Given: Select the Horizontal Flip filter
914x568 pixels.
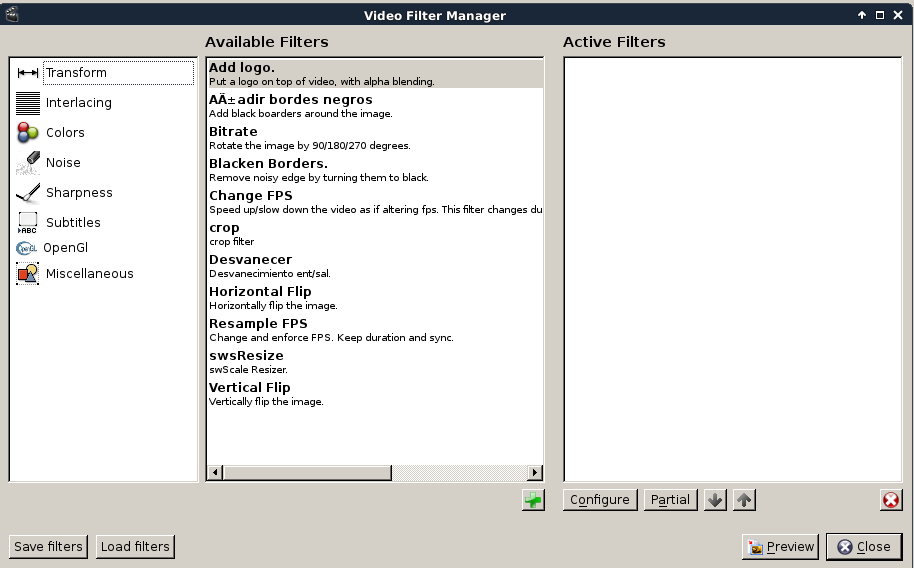Looking at the screenshot, I should 375,298.
